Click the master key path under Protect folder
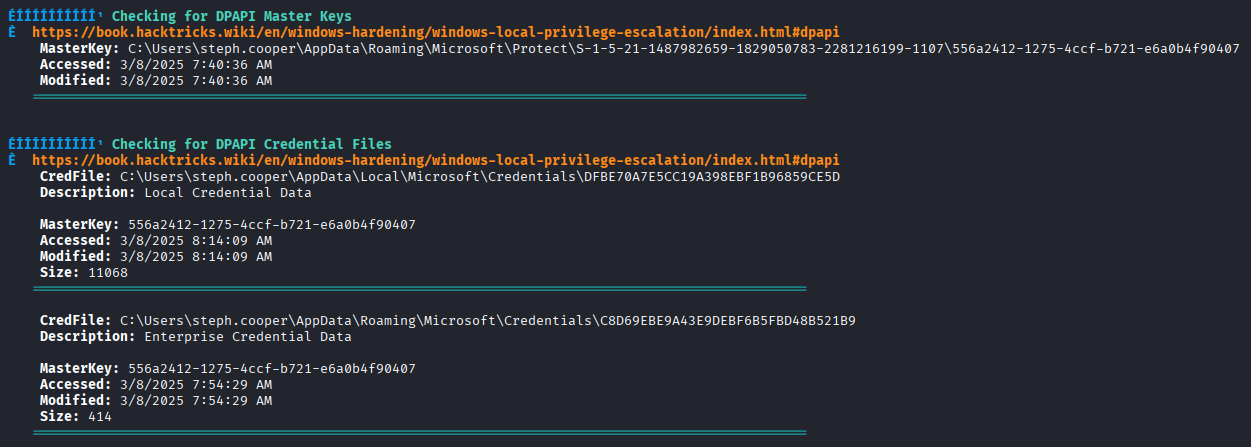This screenshot has width=1251, height=447. [x=683, y=48]
